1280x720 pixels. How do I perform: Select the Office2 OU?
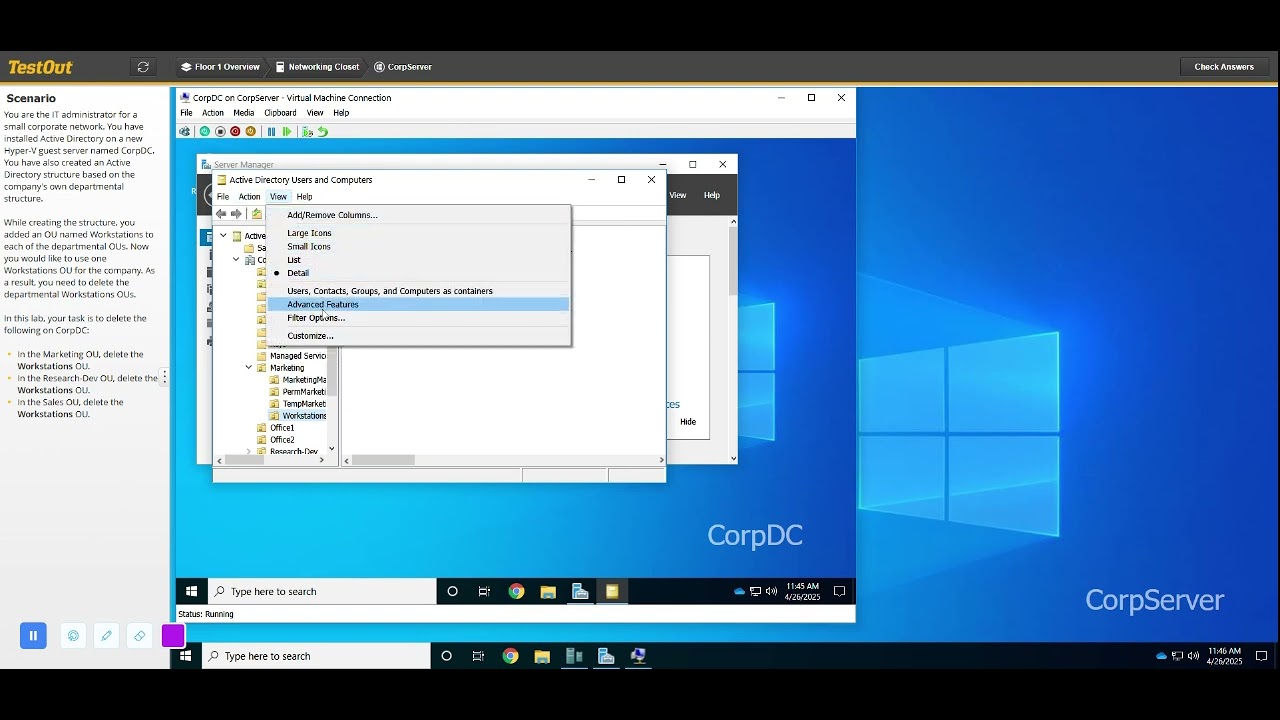[282, 440]
